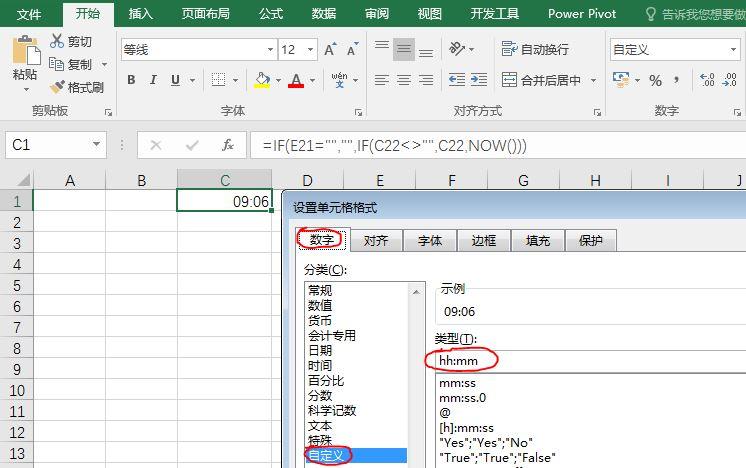Image resolution: width=746 pixels, height=468 pixels.
Task: Open merge and center dropdown arrow
Action: point(593,80)
